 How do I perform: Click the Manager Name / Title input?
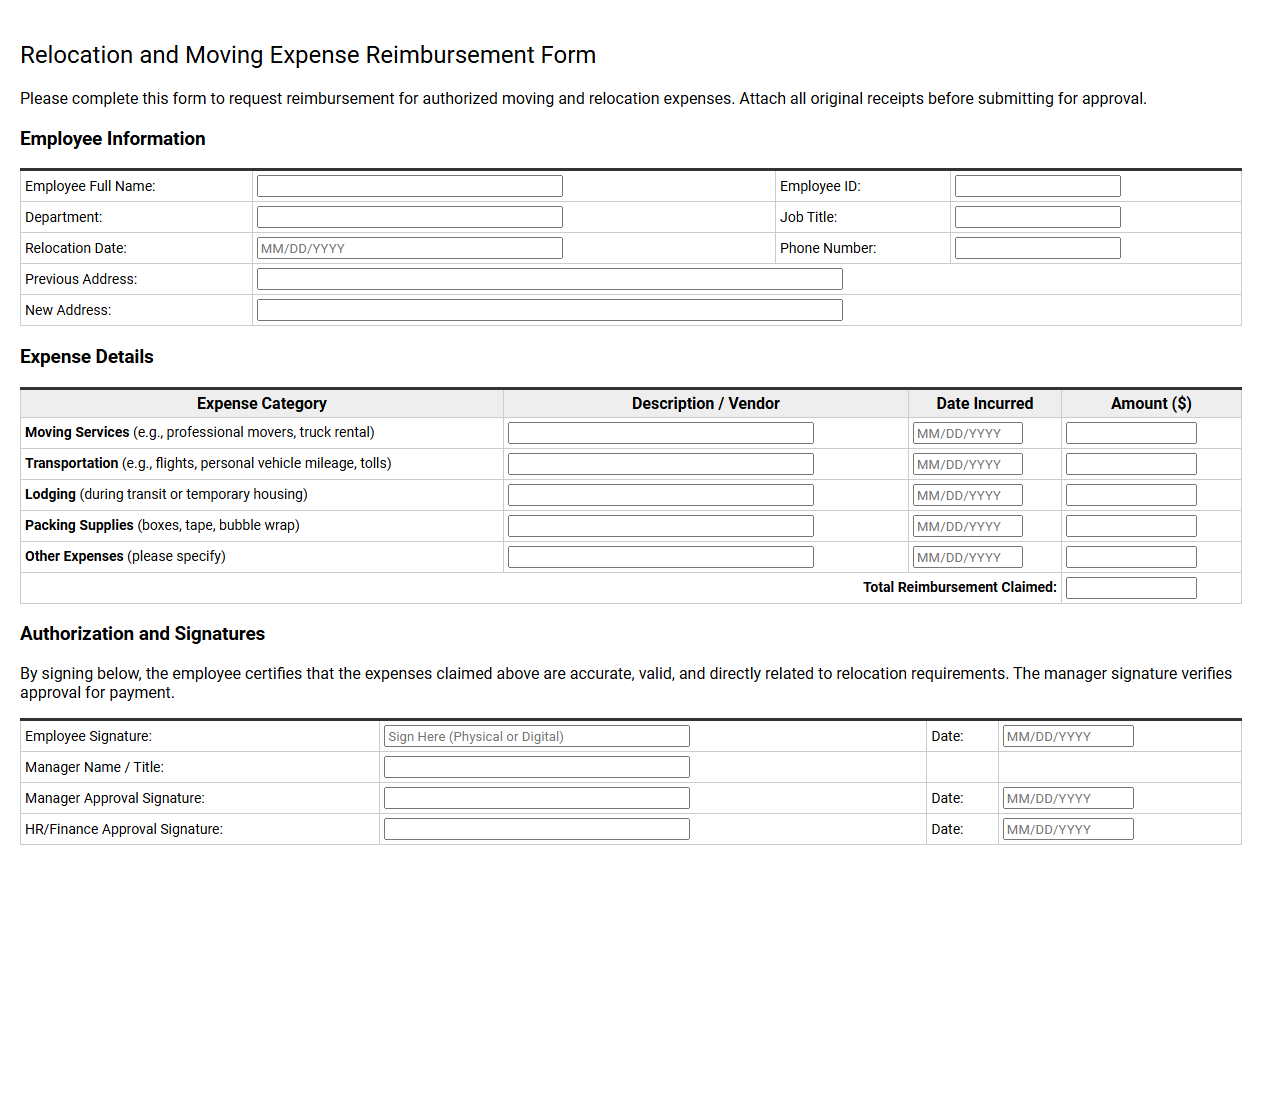coord(537,767)
